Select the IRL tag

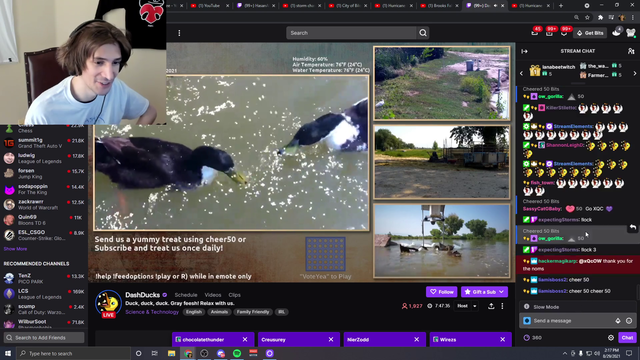click(x=281, y=312)
